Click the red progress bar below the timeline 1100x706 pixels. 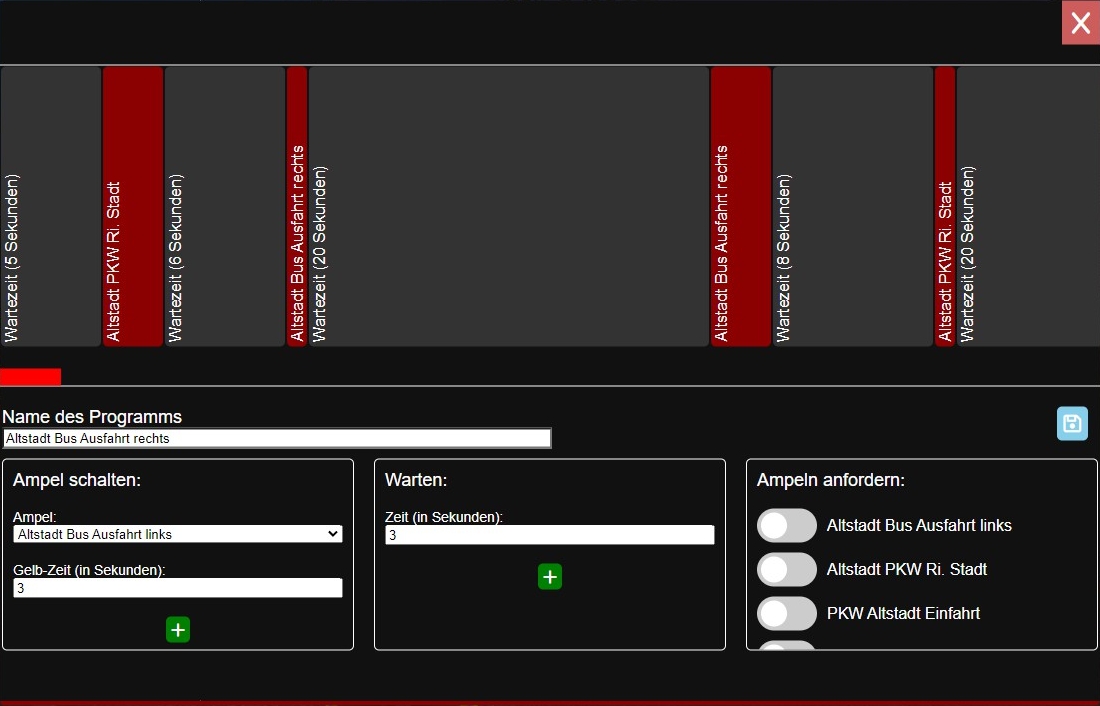pyautogui.click(x=30, y=376)
